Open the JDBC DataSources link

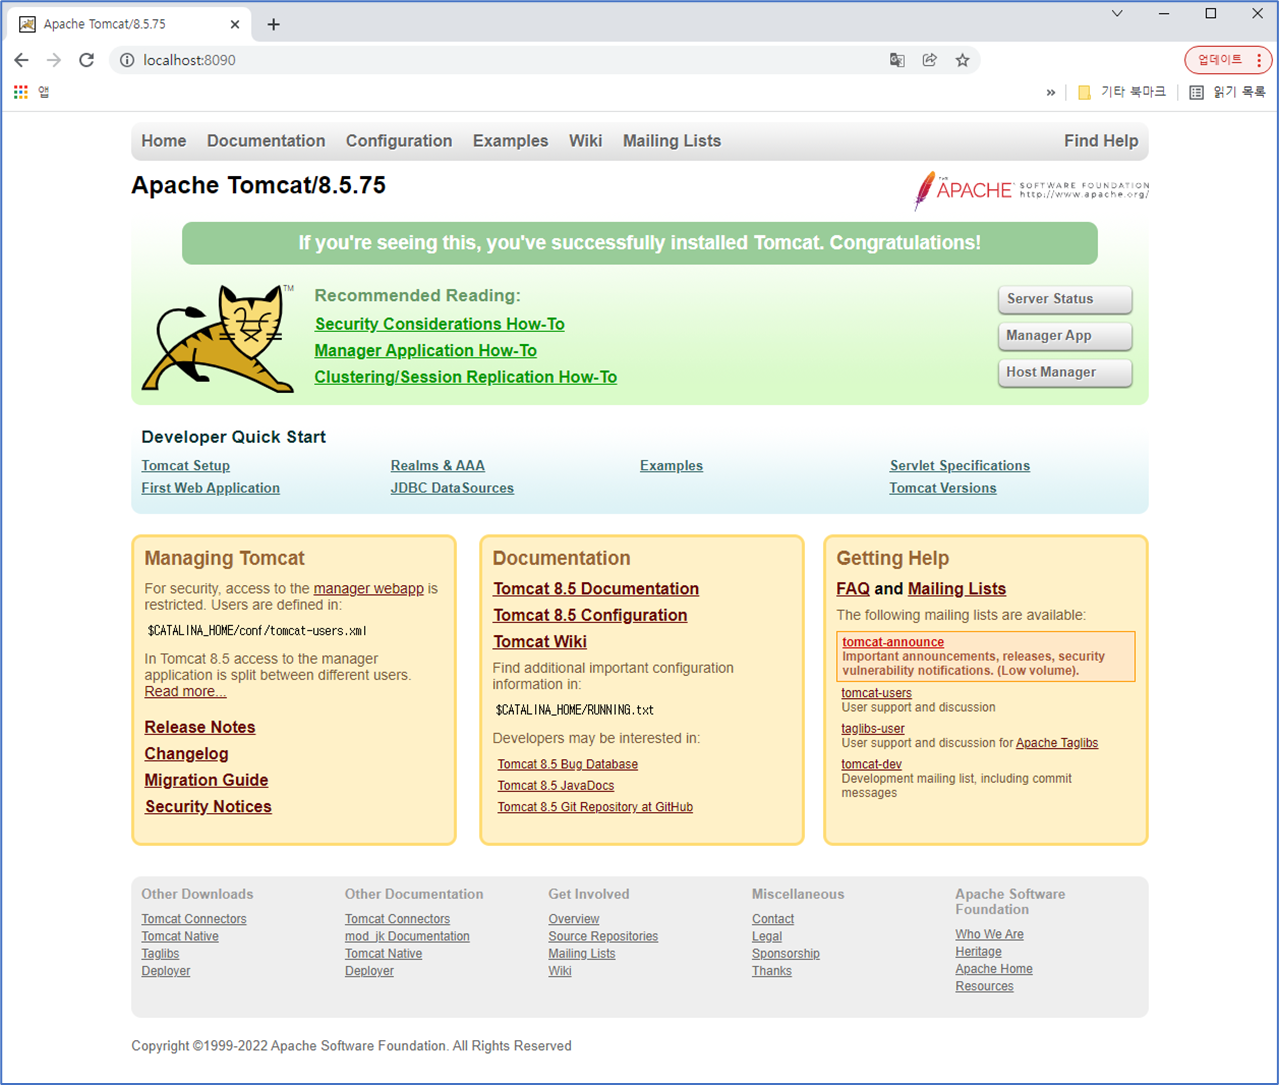pyautogui.click(x=452, y=488)
